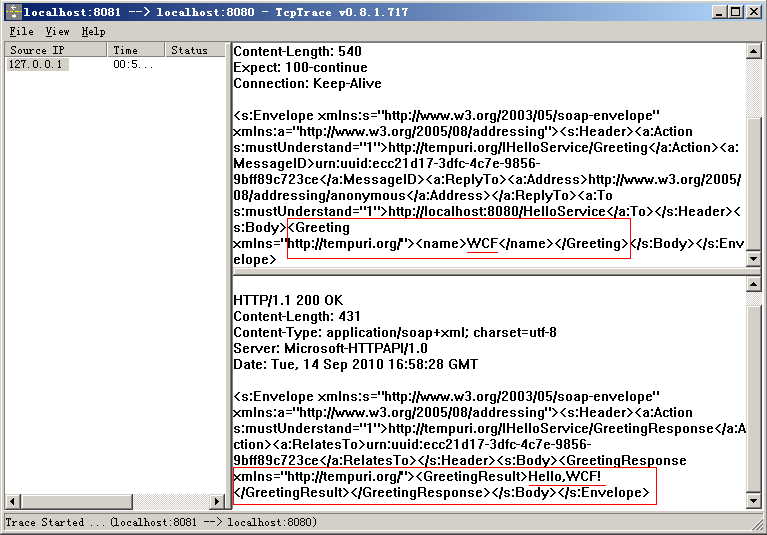Open the File menu

(x=22, y=32)
